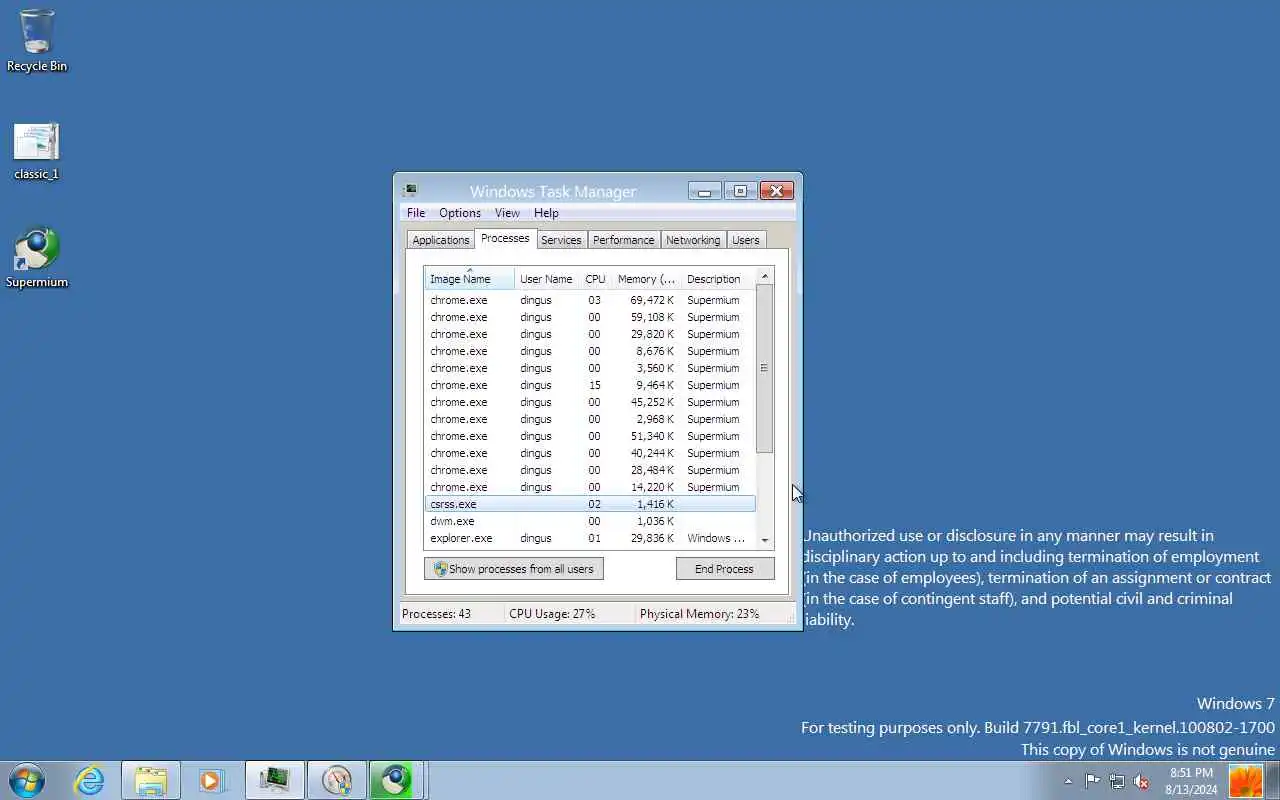Select chrome.exe row using 2,968 K

click(590, 419)
